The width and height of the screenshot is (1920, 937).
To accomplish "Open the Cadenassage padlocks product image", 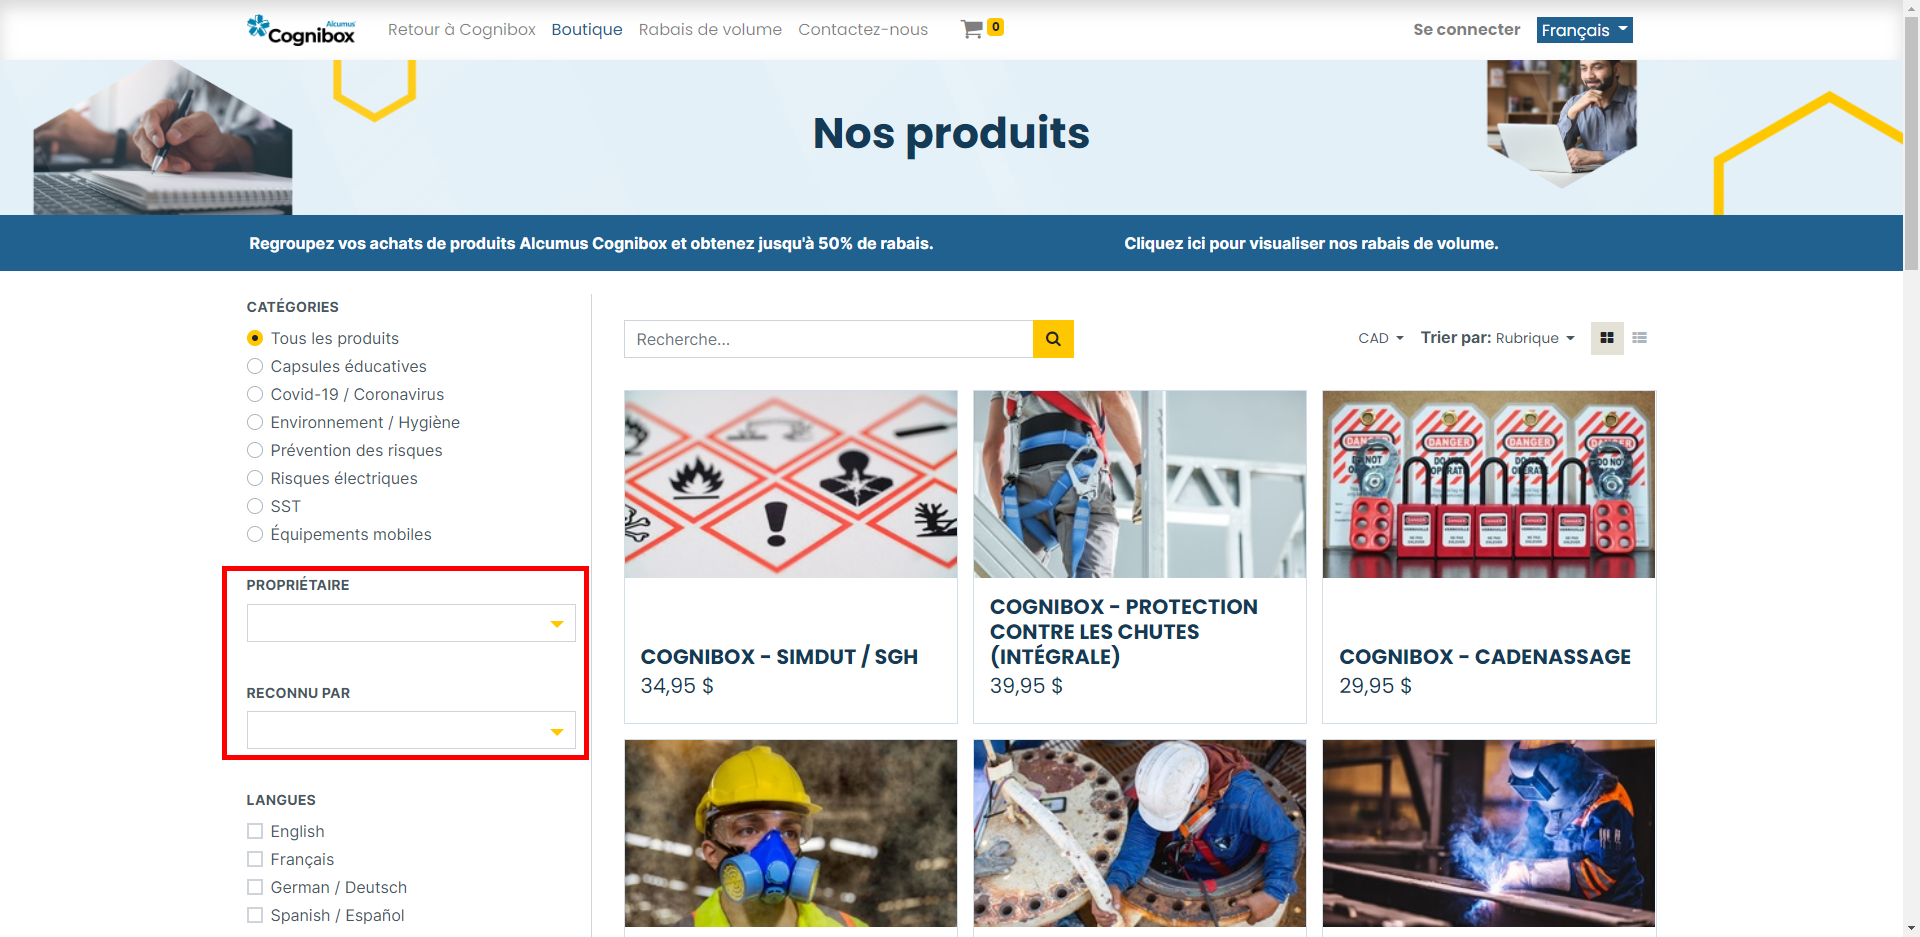I will pyautogui.click(x=1488, y=484).
